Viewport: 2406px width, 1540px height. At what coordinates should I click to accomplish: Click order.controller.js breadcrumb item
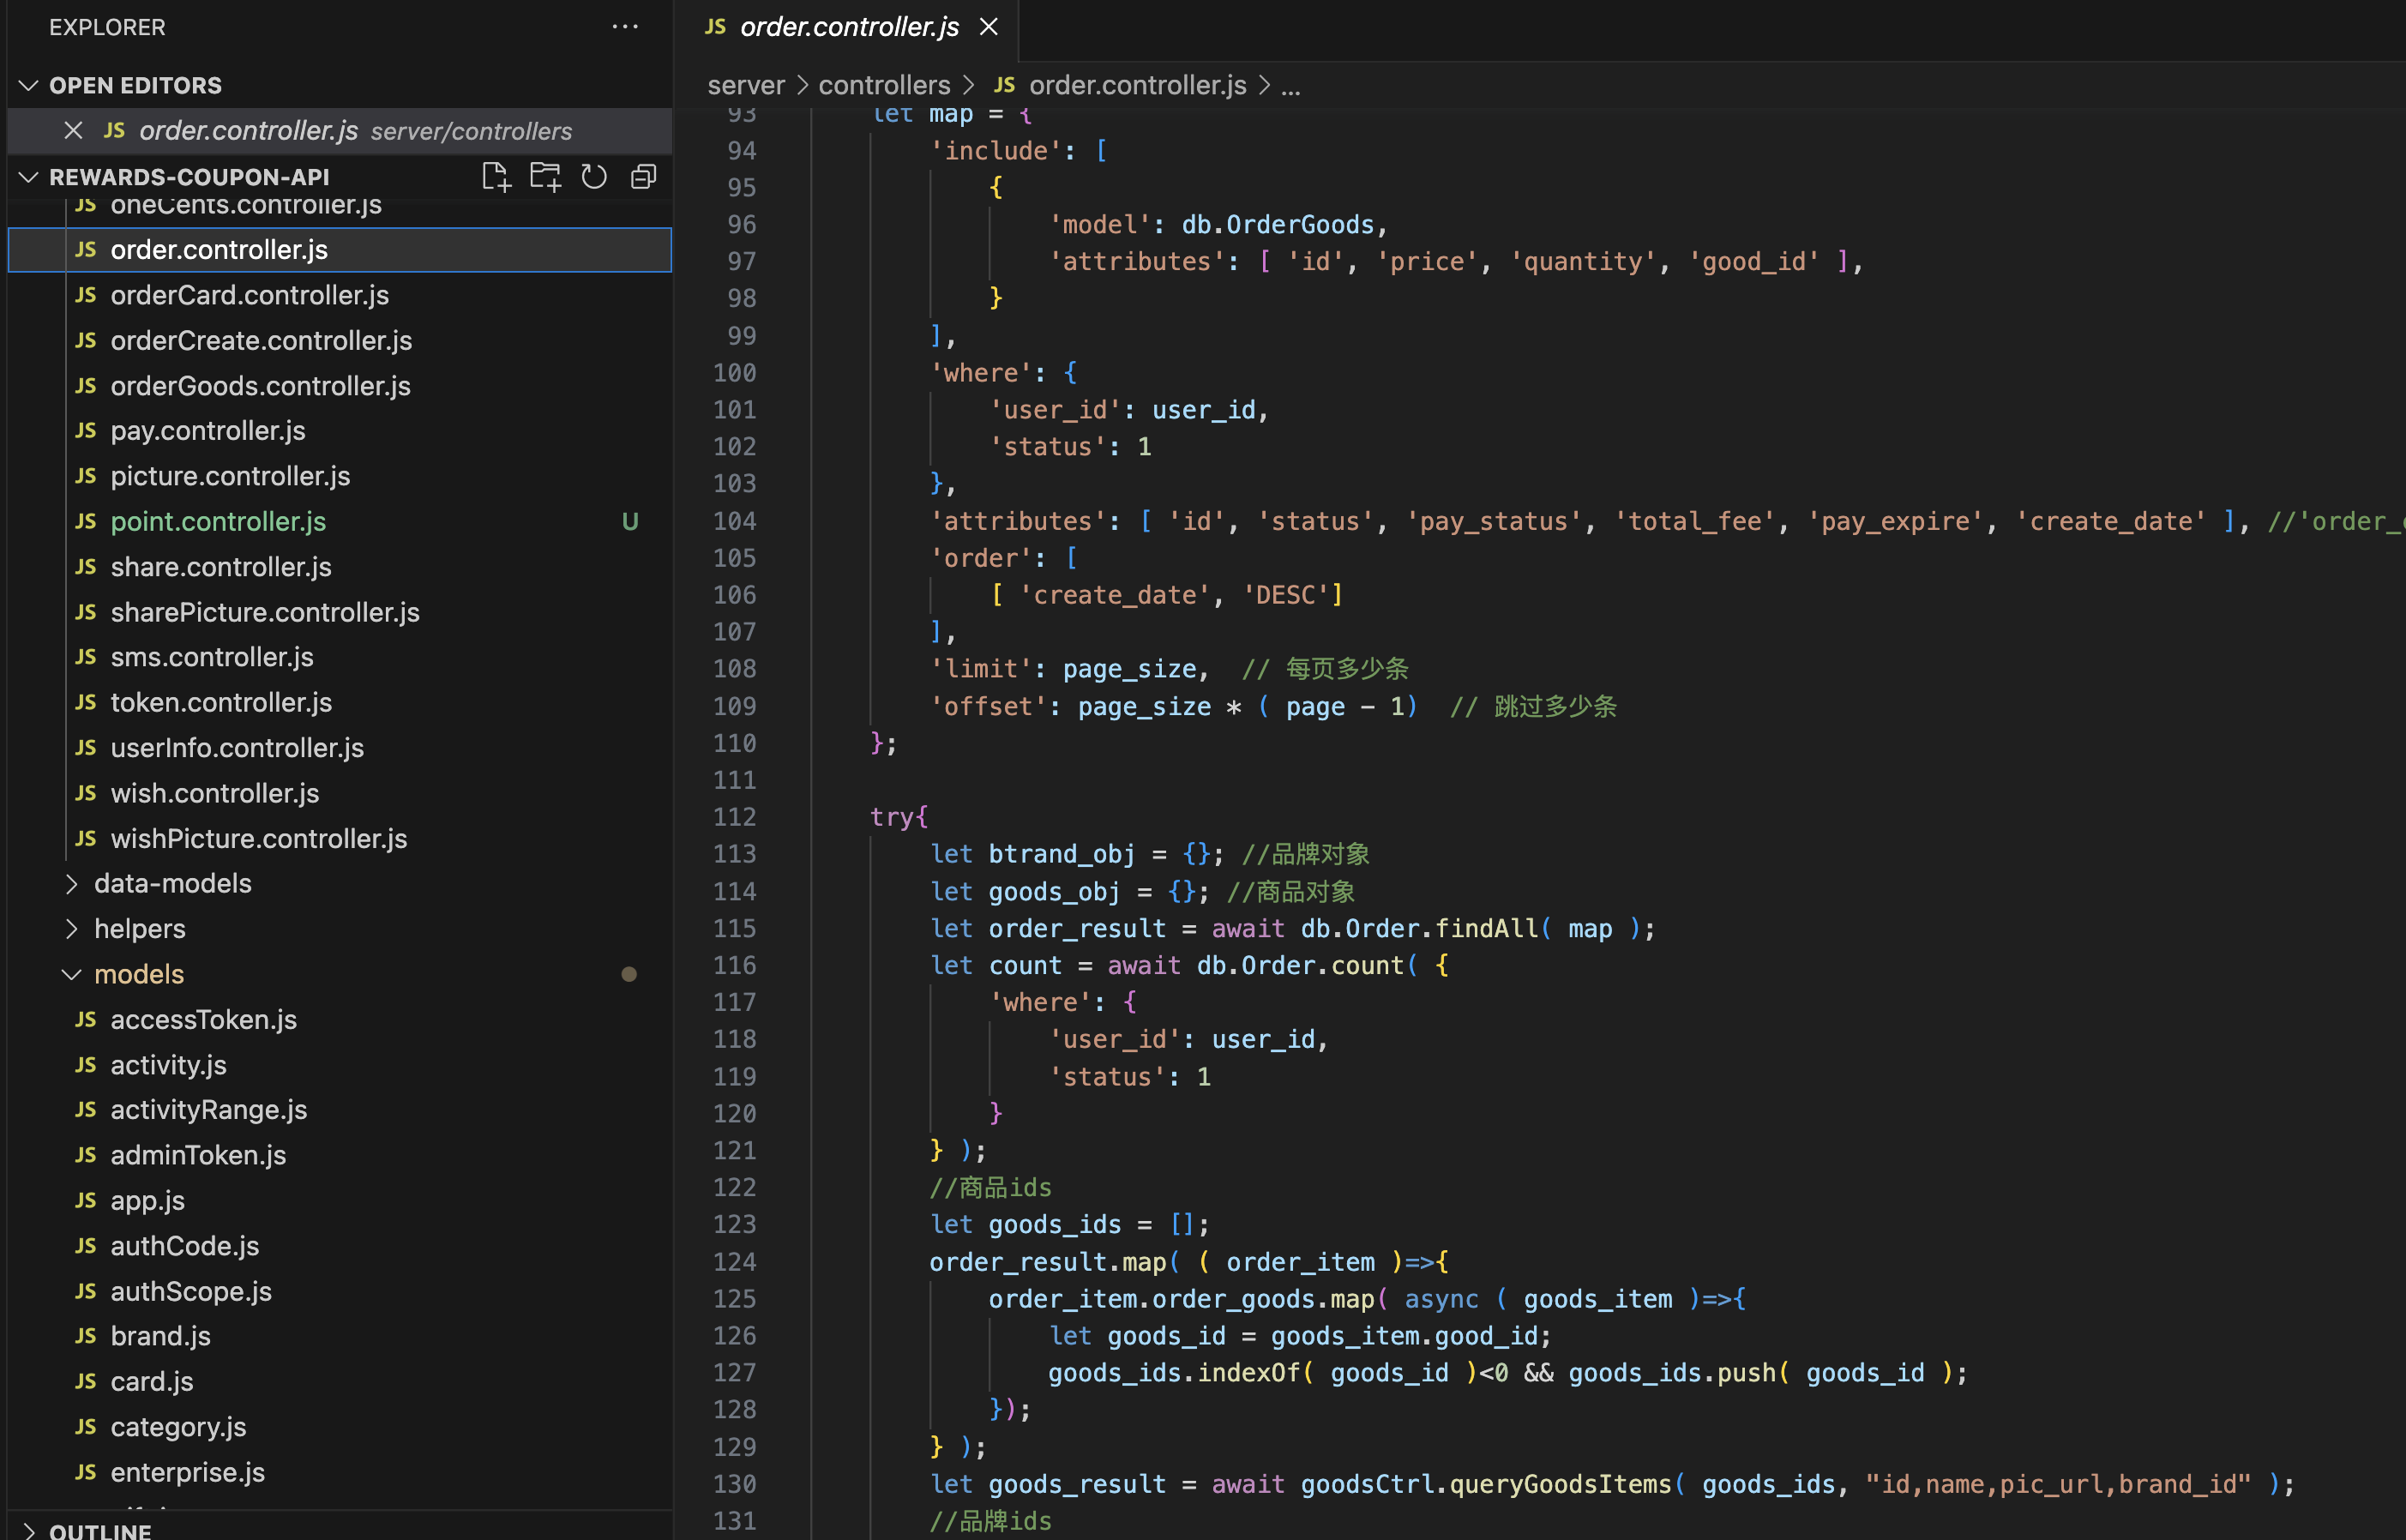click(x=1137, y=85)
